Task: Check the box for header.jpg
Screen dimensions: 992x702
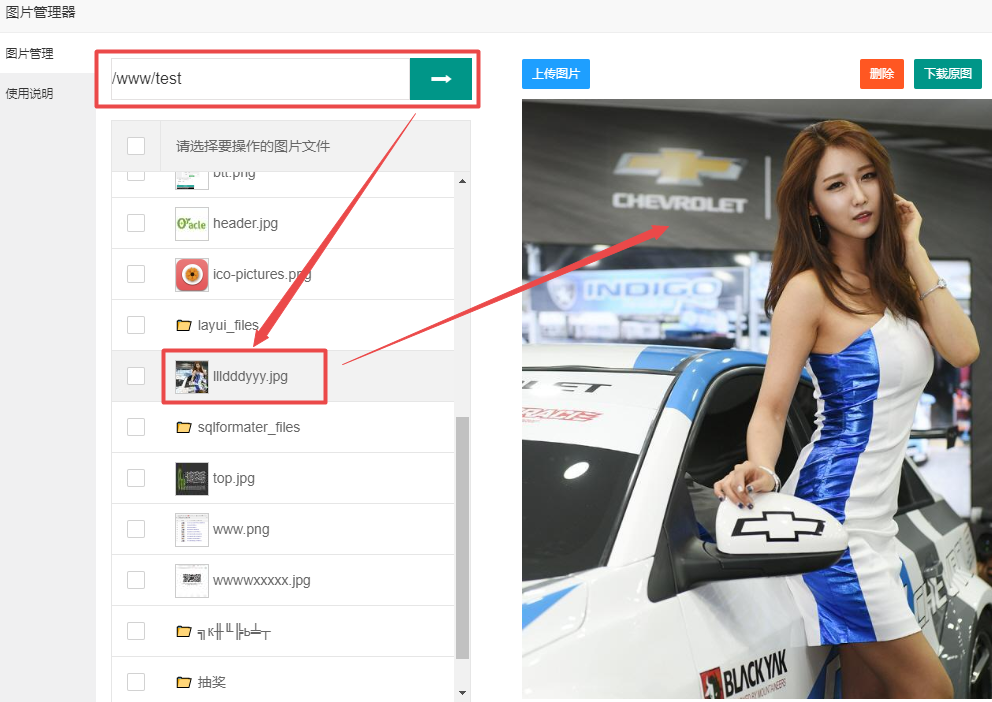Action: 136,223
